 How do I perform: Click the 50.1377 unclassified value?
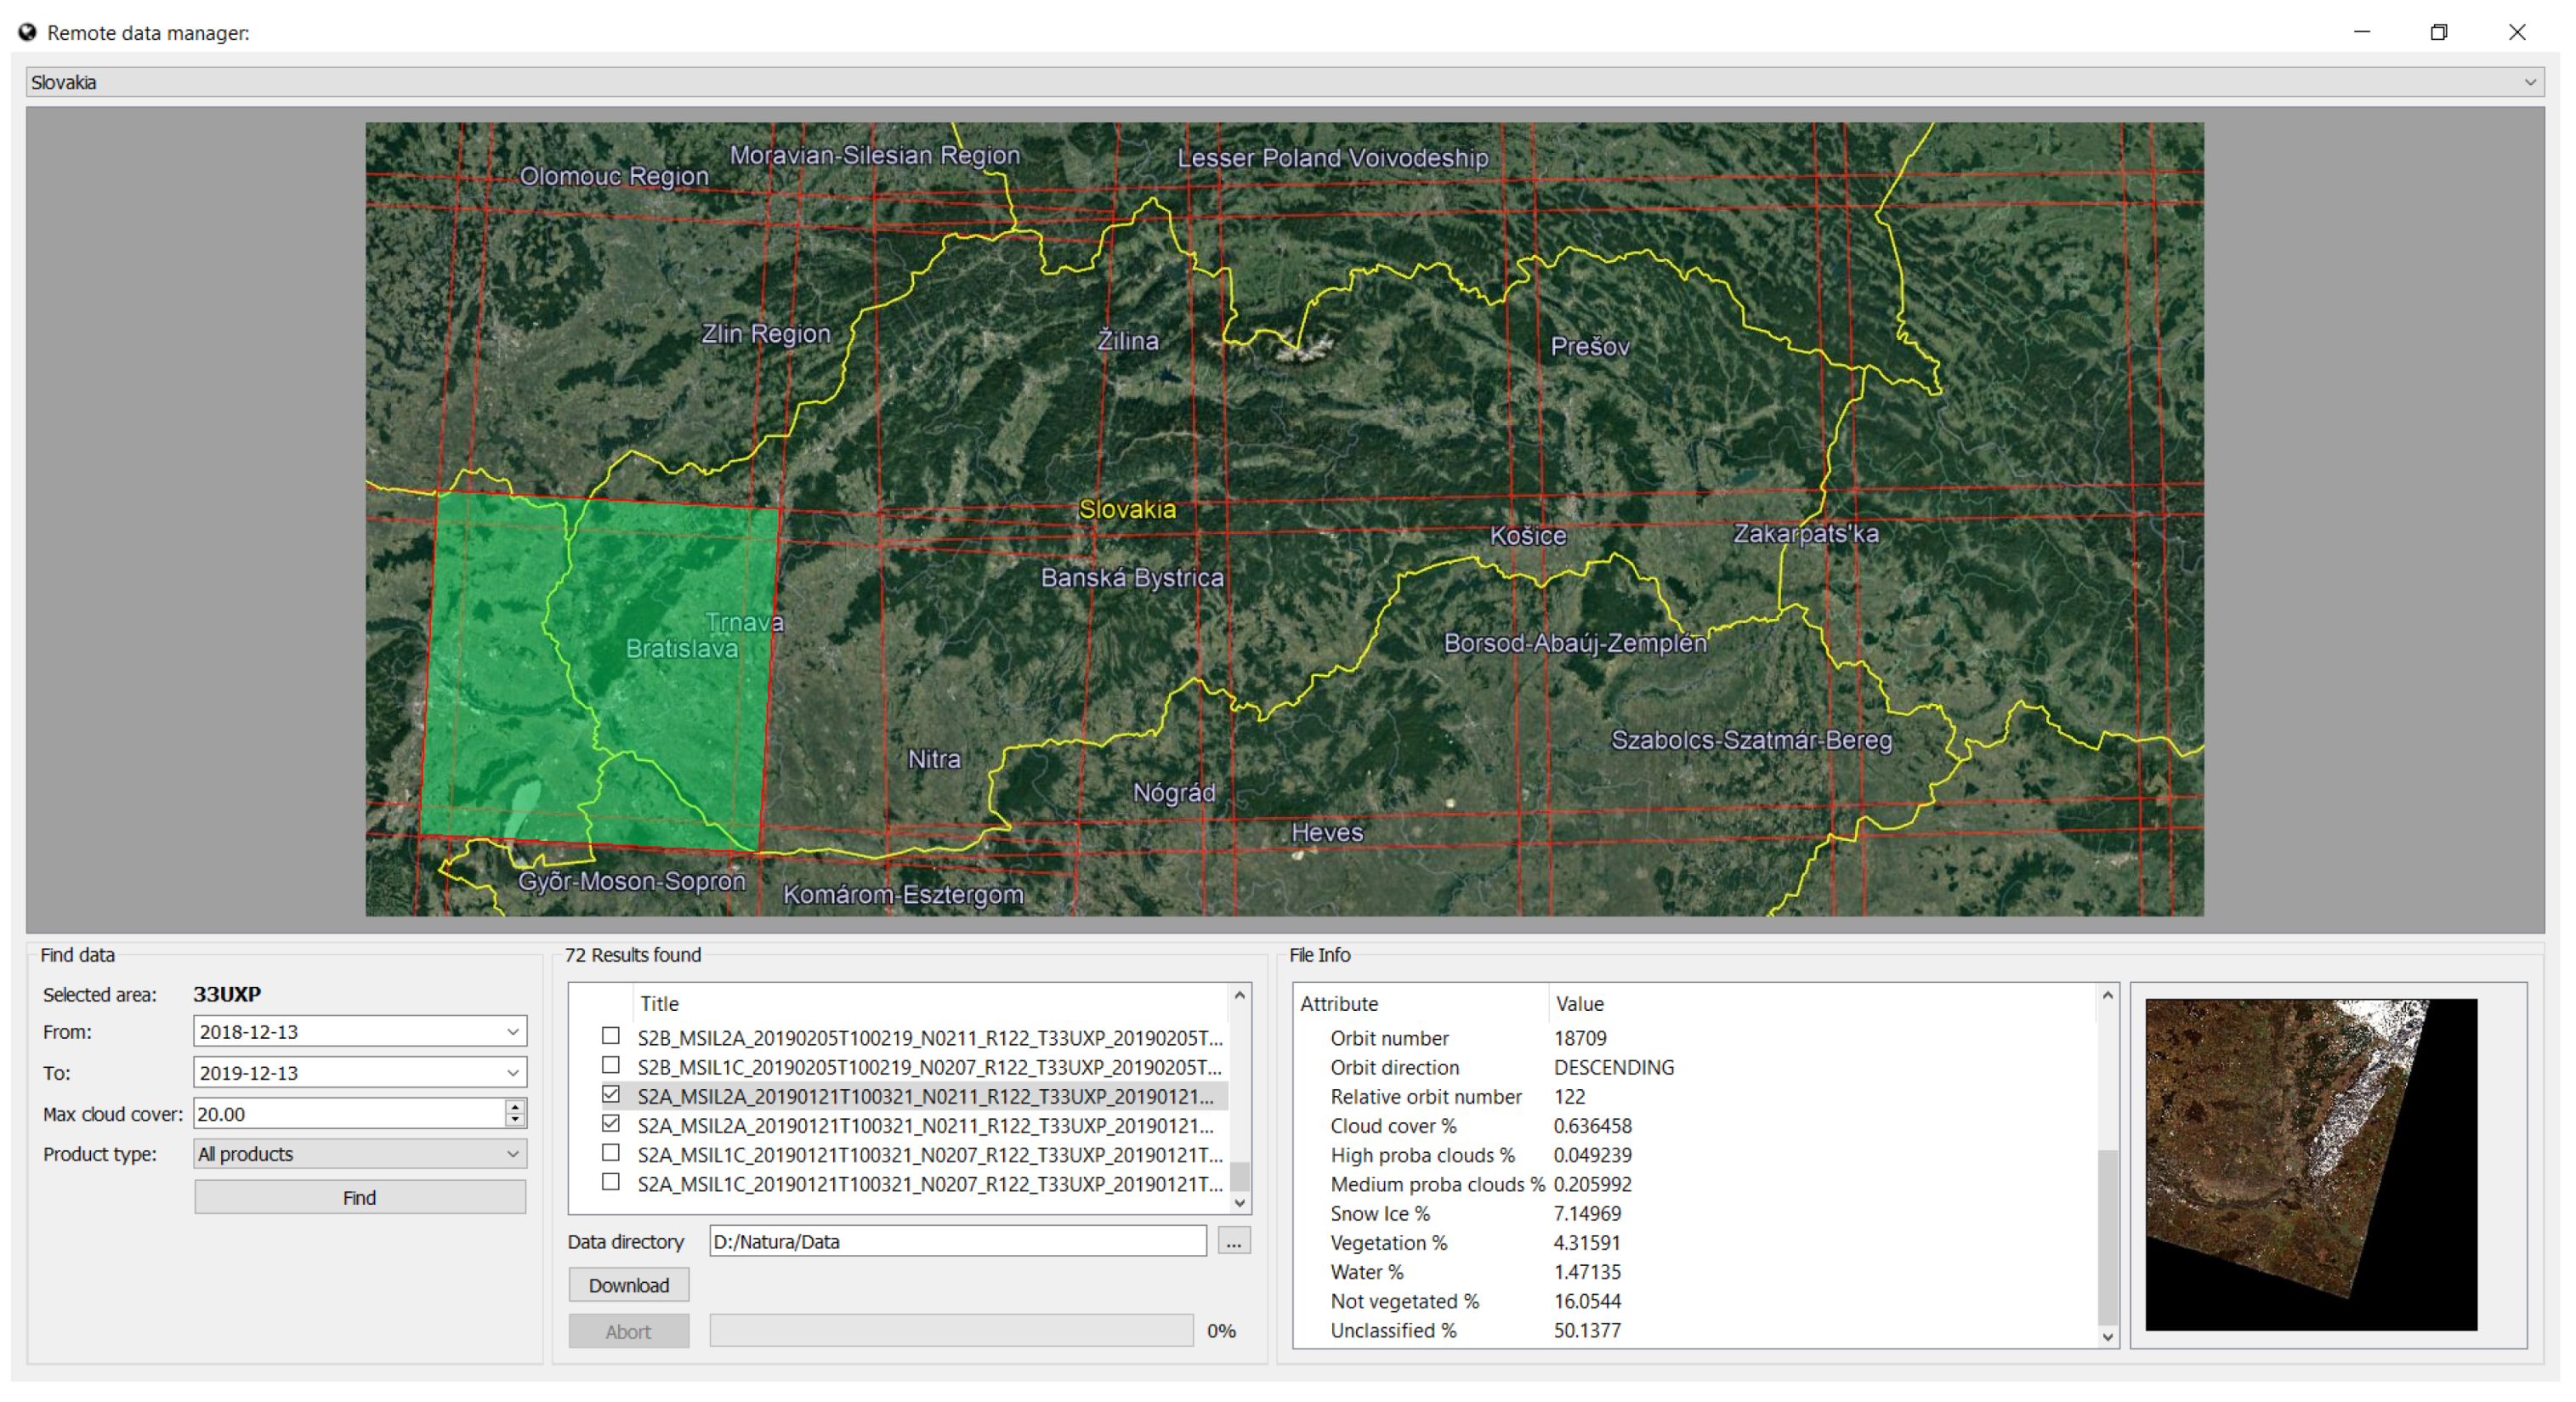click(1587, 1330)
